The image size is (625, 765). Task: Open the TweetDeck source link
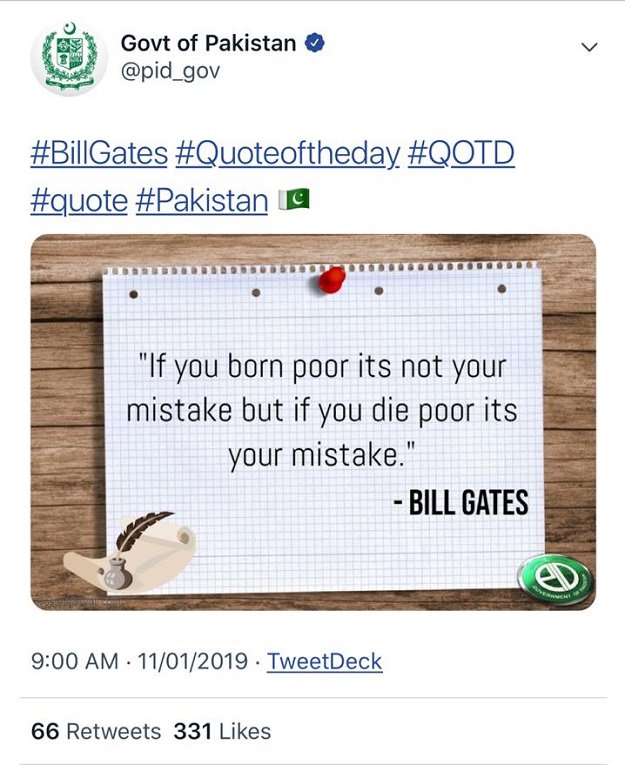coord(324,662)
